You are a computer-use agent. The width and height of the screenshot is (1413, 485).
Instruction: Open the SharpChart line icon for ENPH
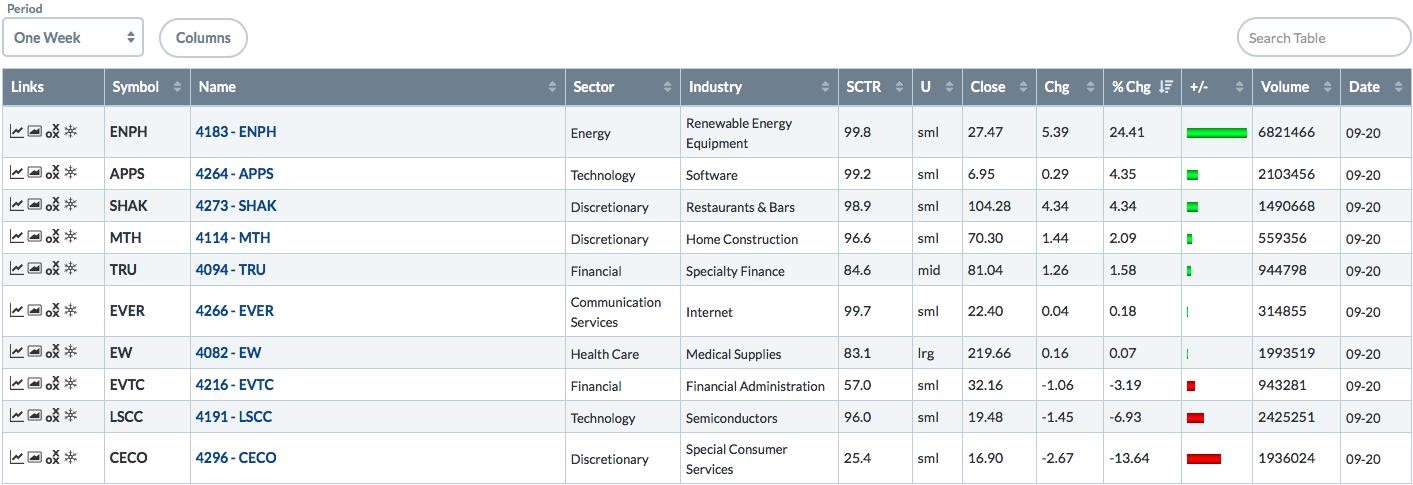17,131
